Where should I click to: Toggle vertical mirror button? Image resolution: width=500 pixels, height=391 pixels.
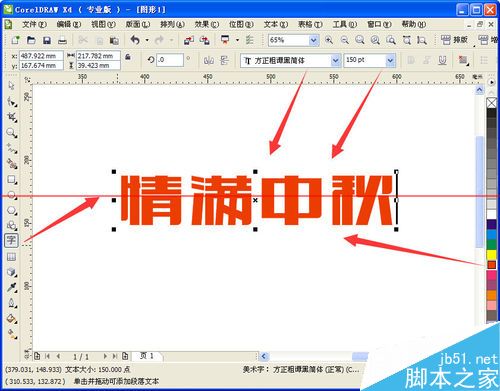[224, 60]
